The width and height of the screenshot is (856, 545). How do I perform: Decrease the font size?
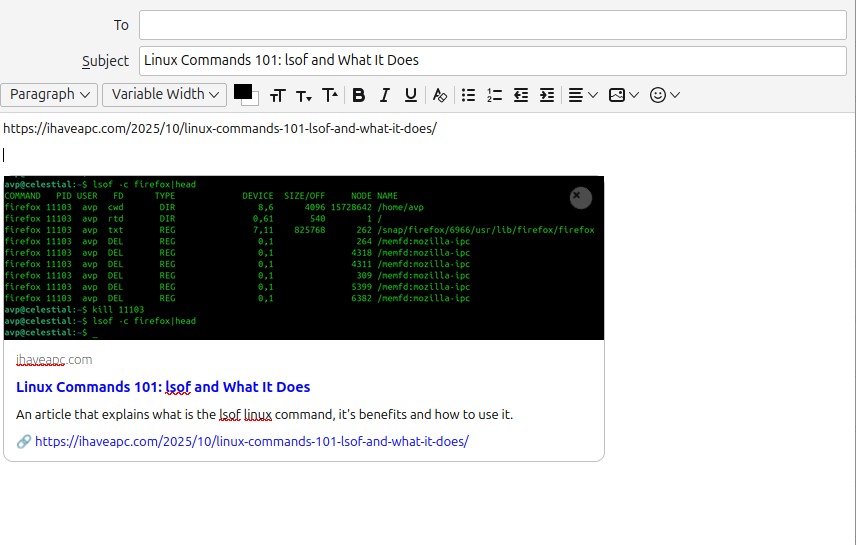point(304,96)
